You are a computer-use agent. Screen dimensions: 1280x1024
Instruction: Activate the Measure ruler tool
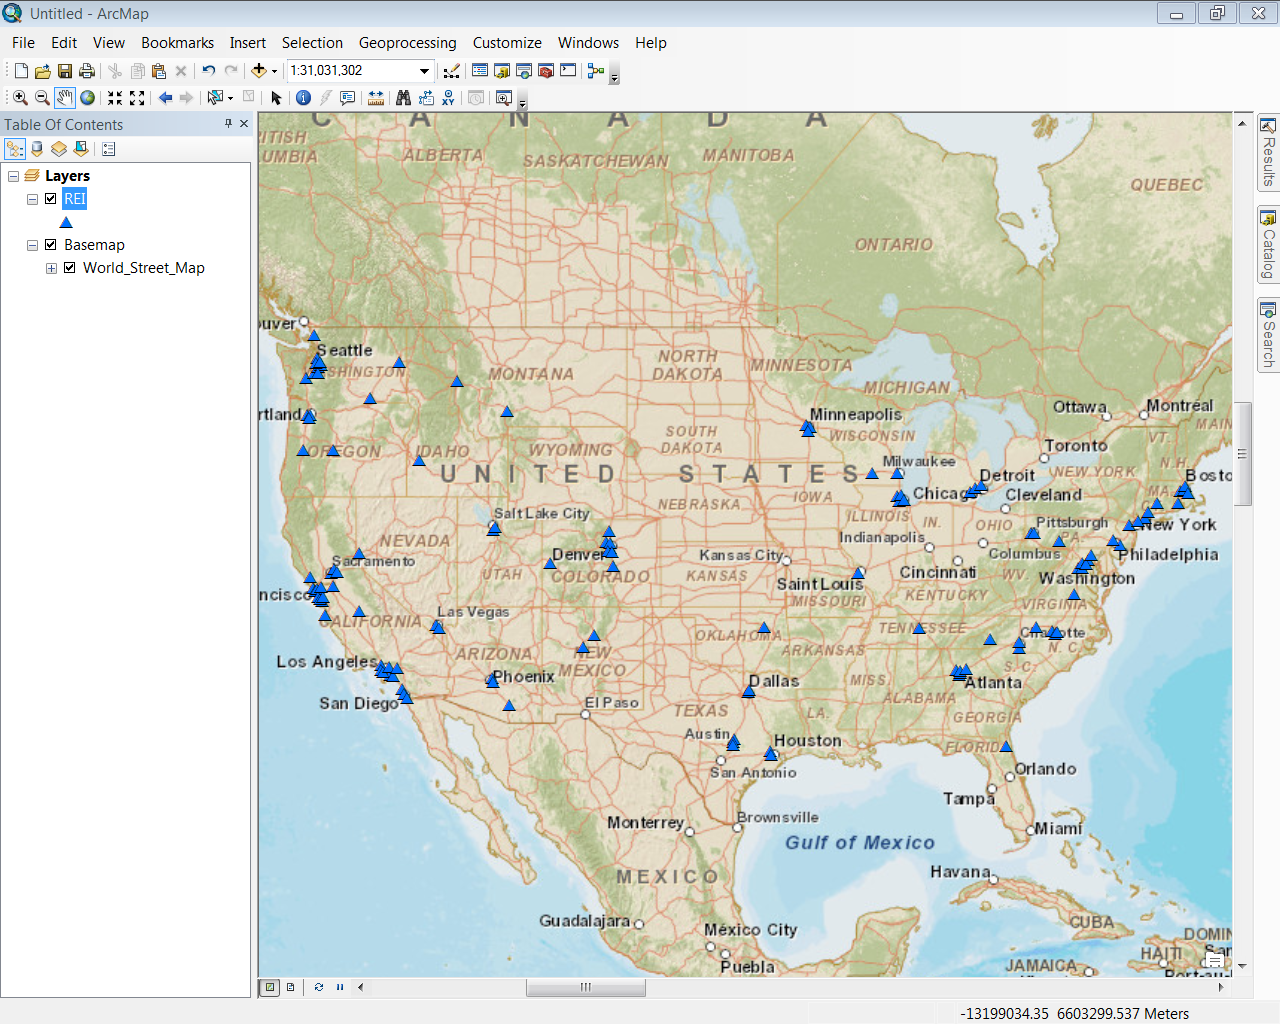pyautogui.click(x=376, y=98)
